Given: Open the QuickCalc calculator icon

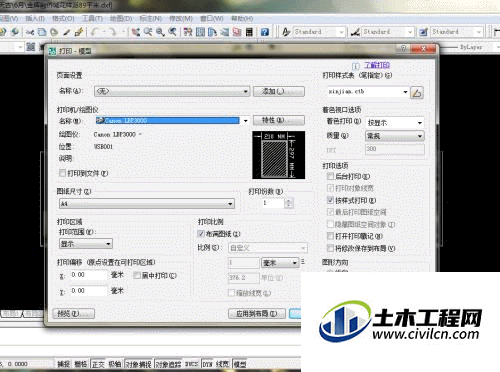Looking at the screenshot, I should point(249,32).
